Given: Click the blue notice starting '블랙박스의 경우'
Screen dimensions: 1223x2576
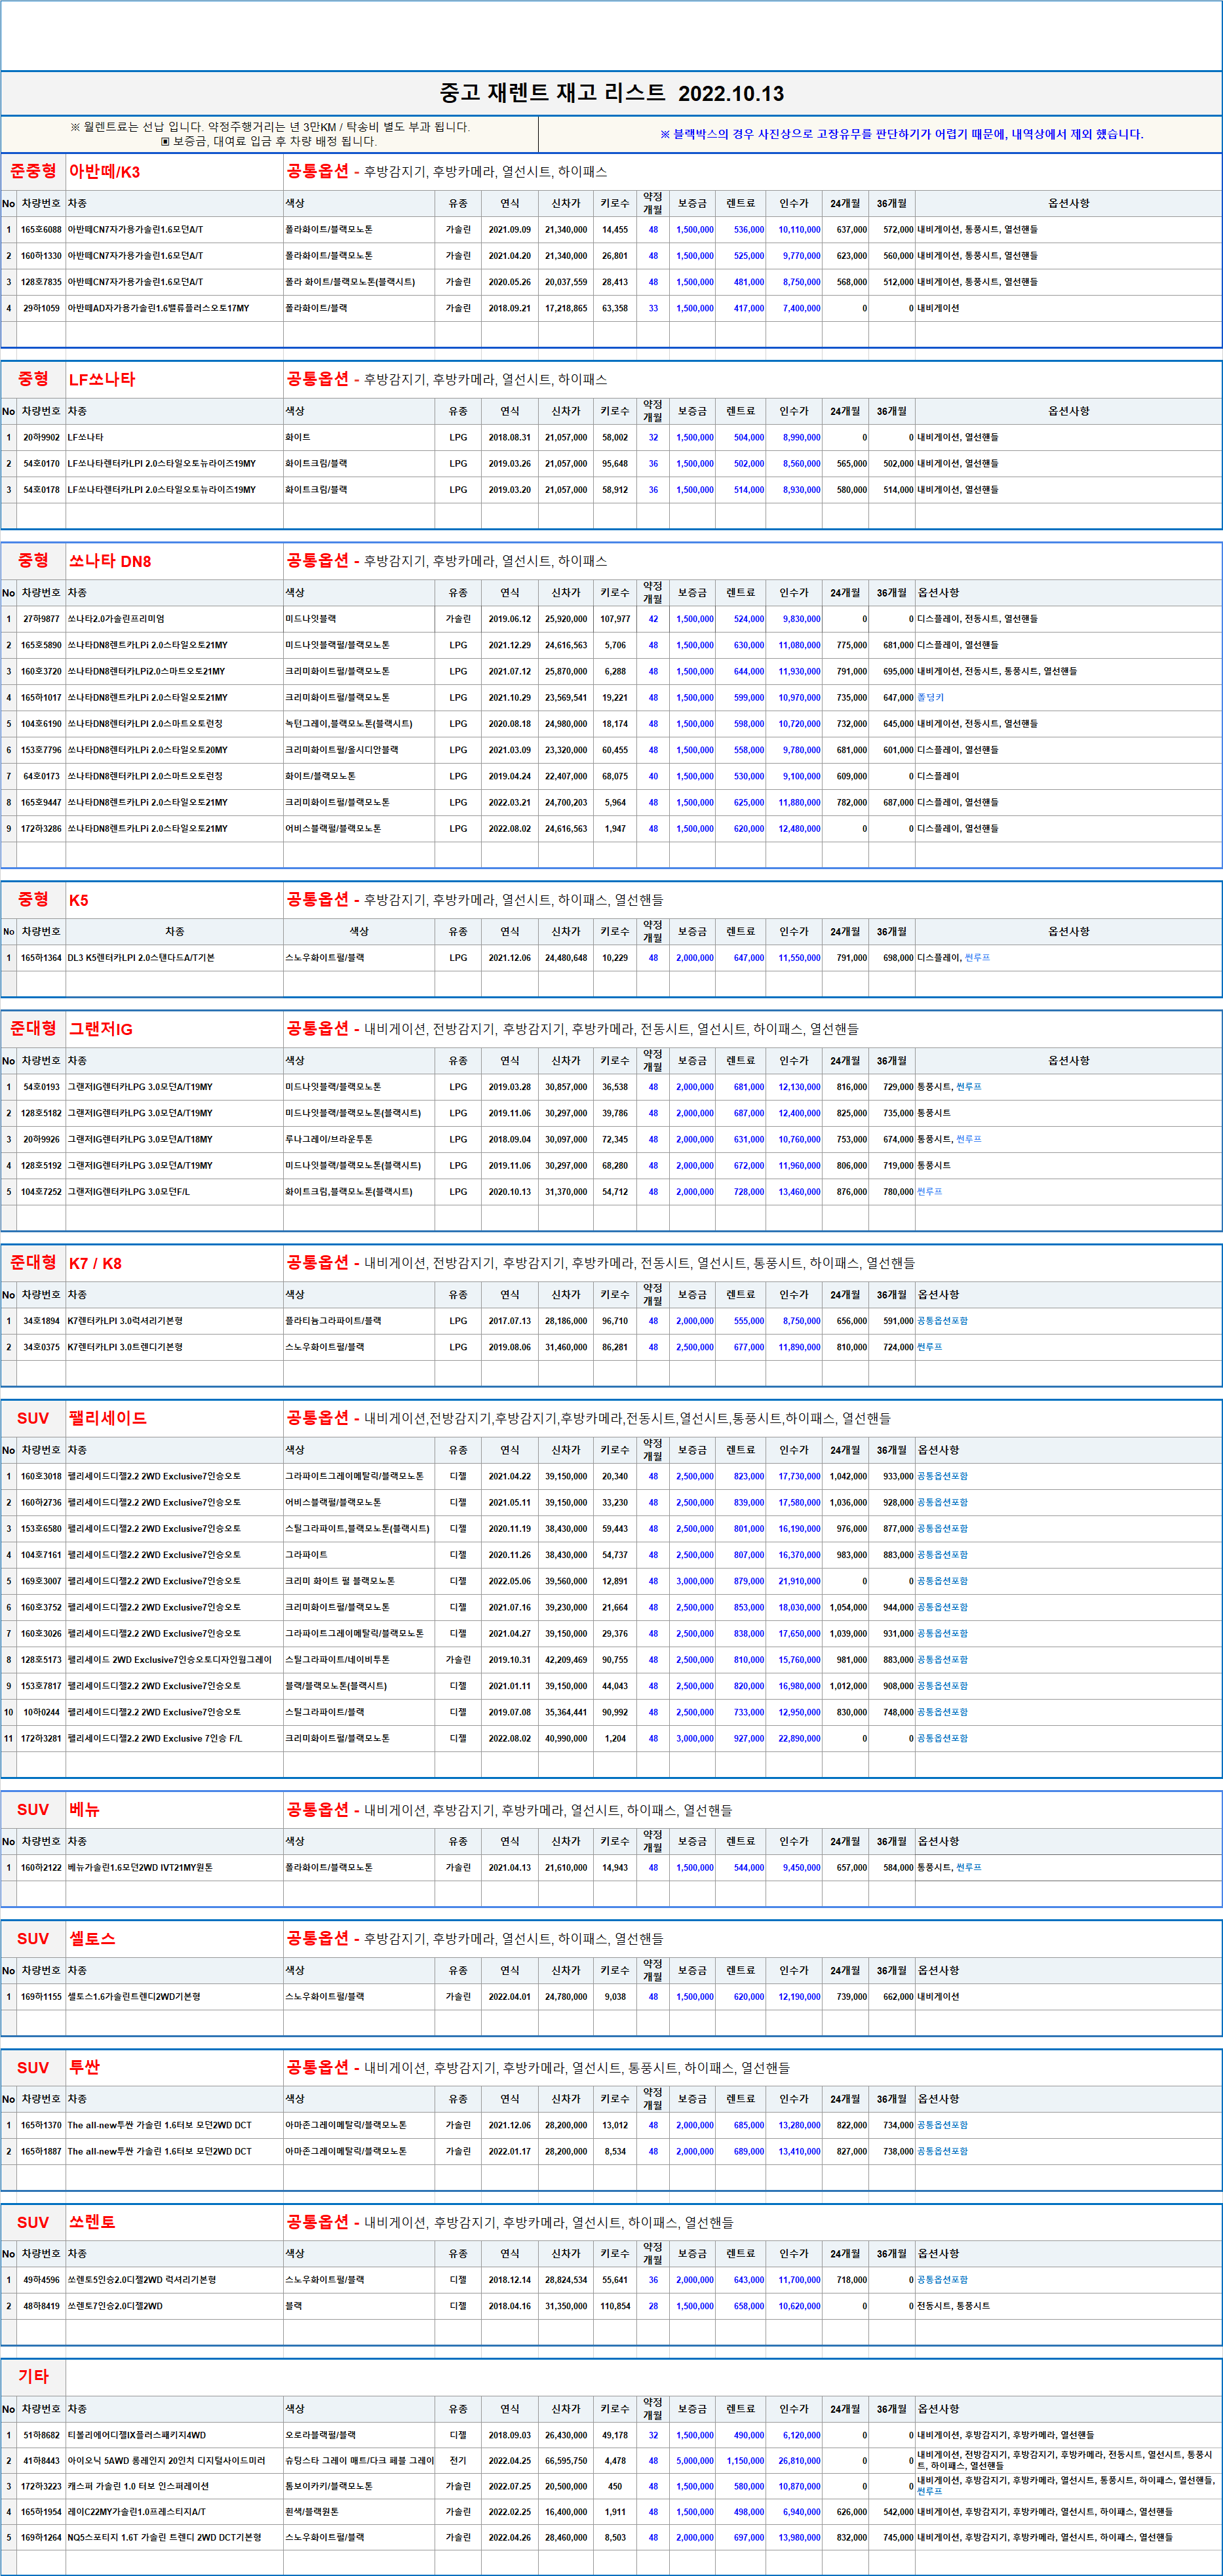Looking at the screenshot, I should (x=901, y=134).
